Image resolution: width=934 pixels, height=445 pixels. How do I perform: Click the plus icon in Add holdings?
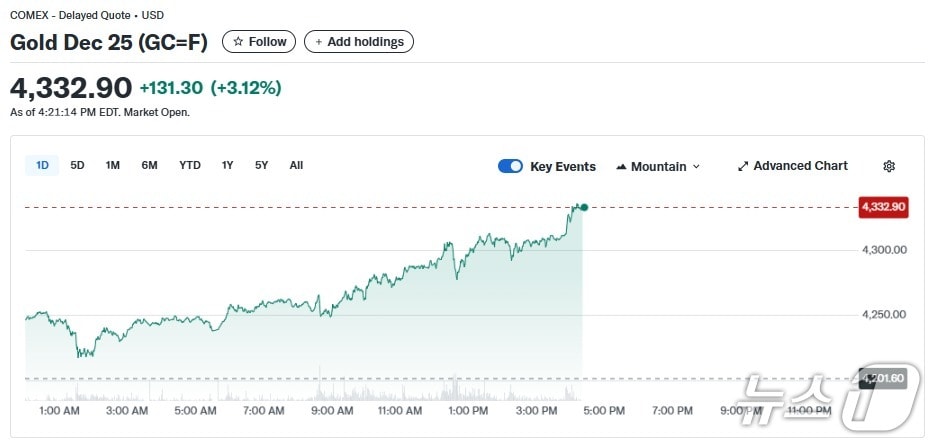pos(319,42)
